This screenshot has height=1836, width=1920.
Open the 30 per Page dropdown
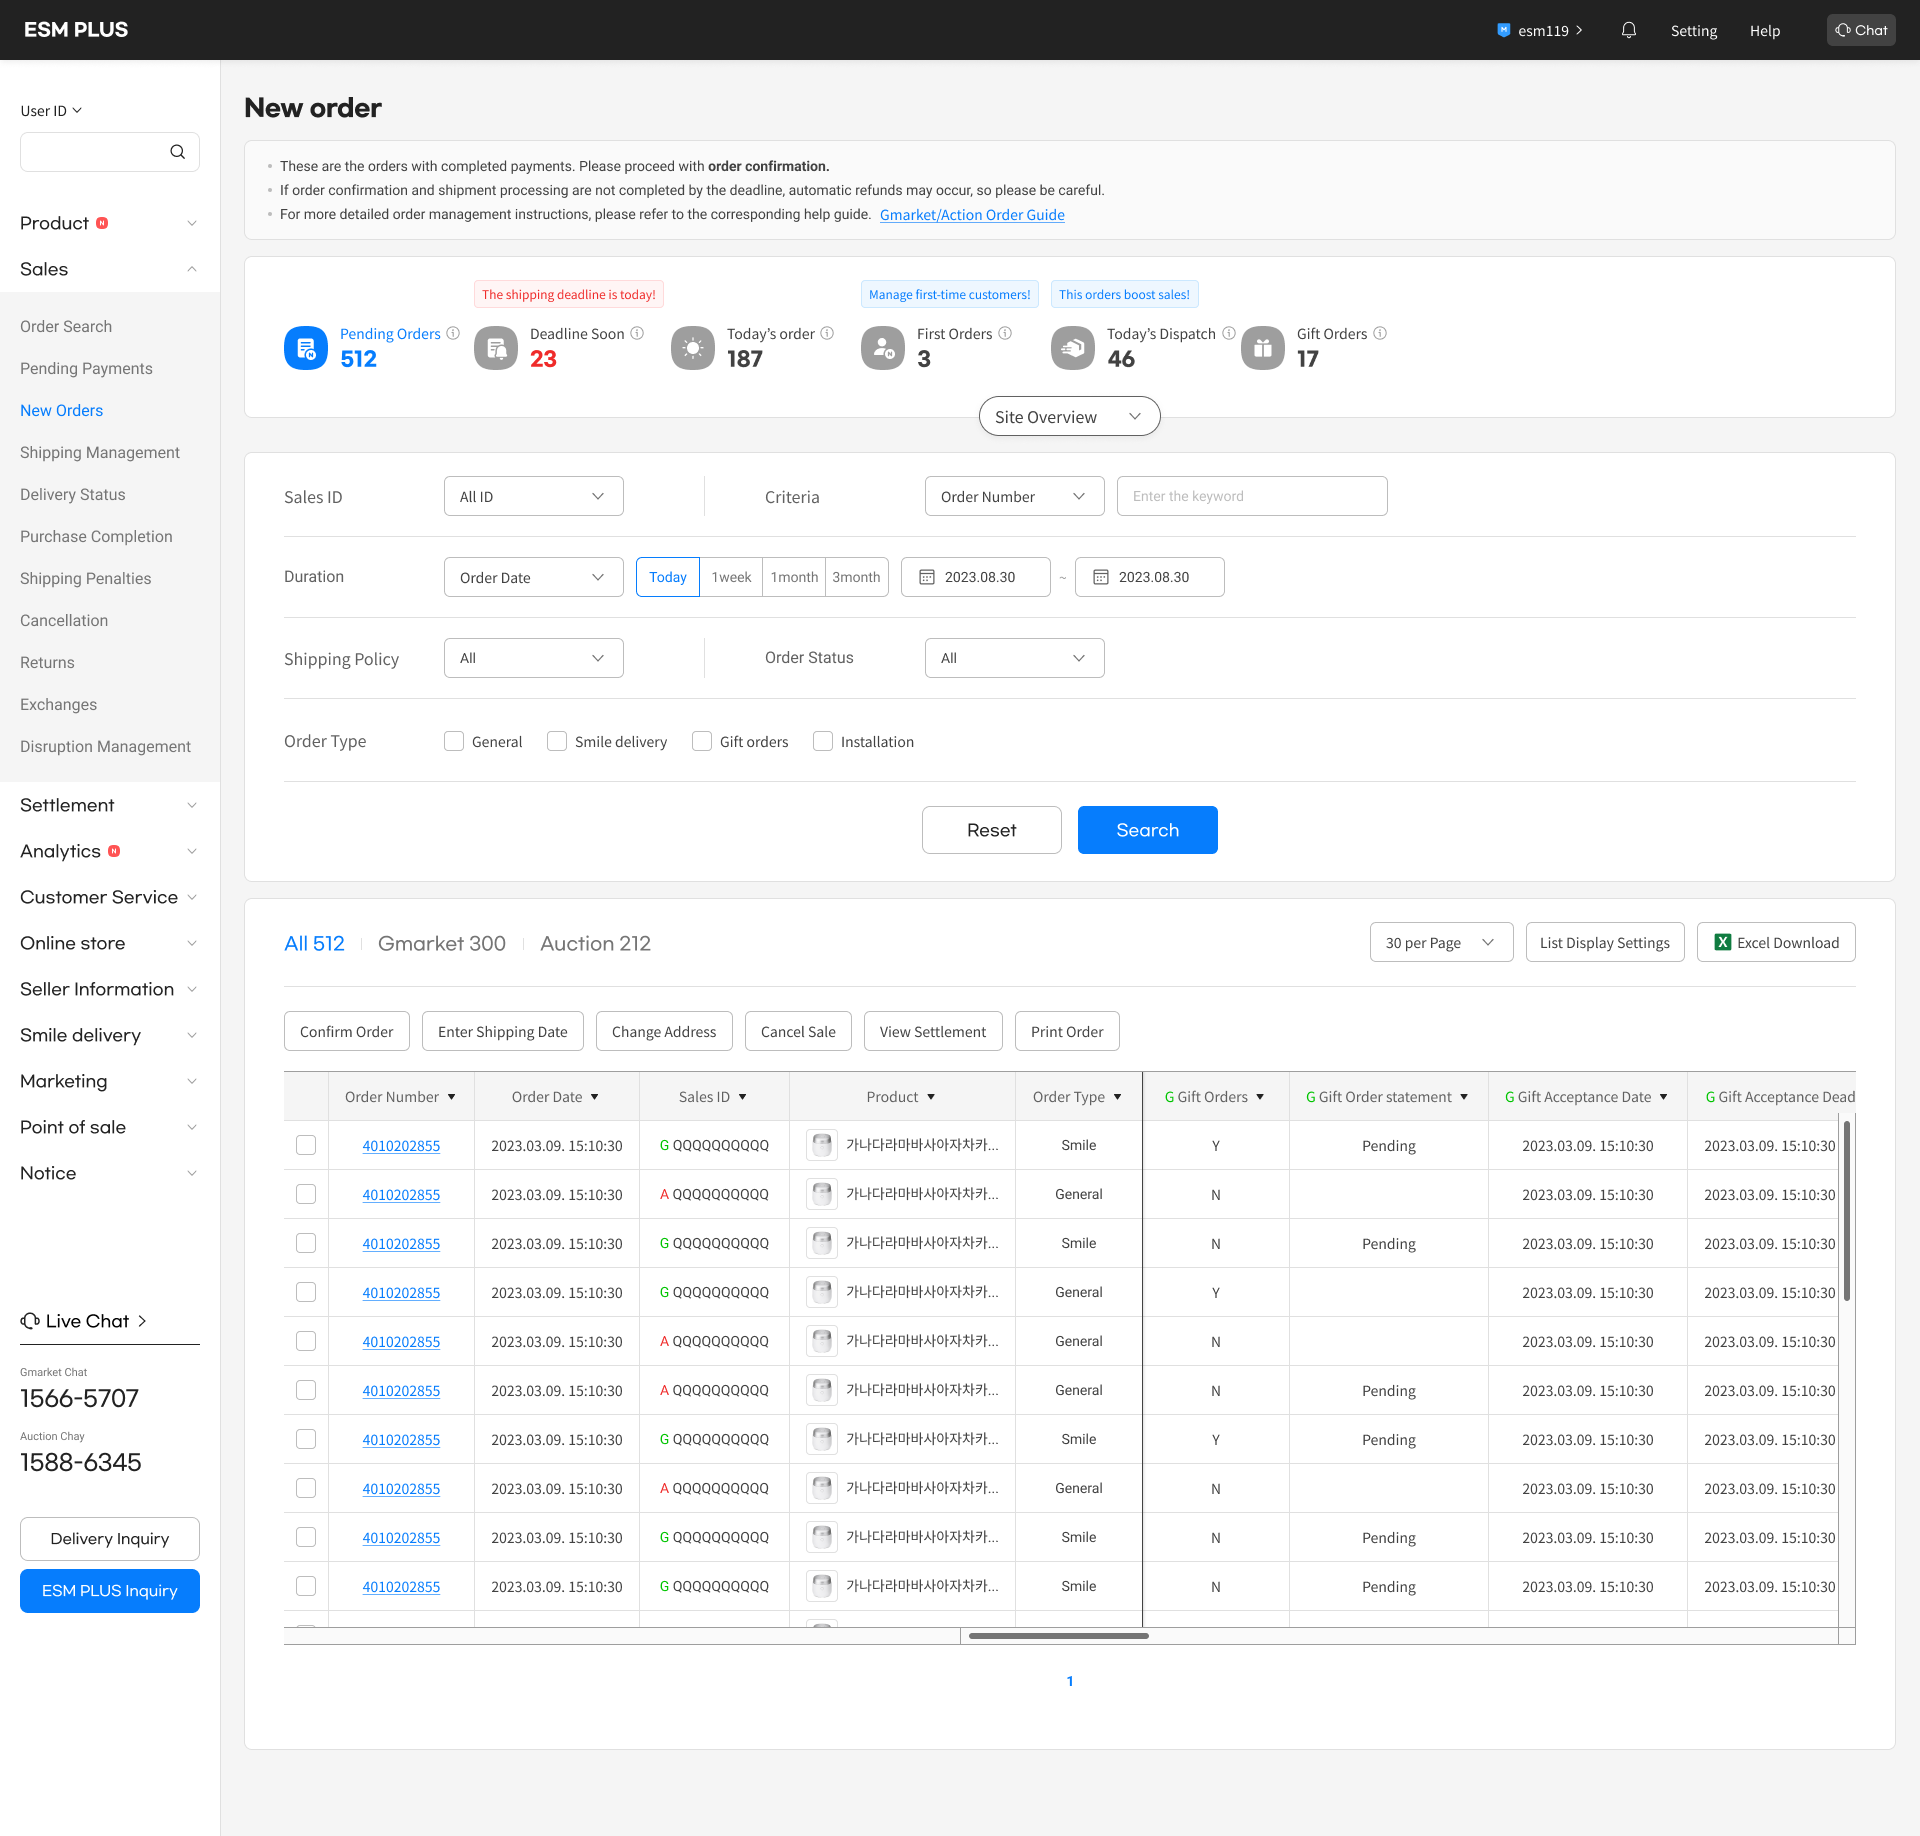1440,942
